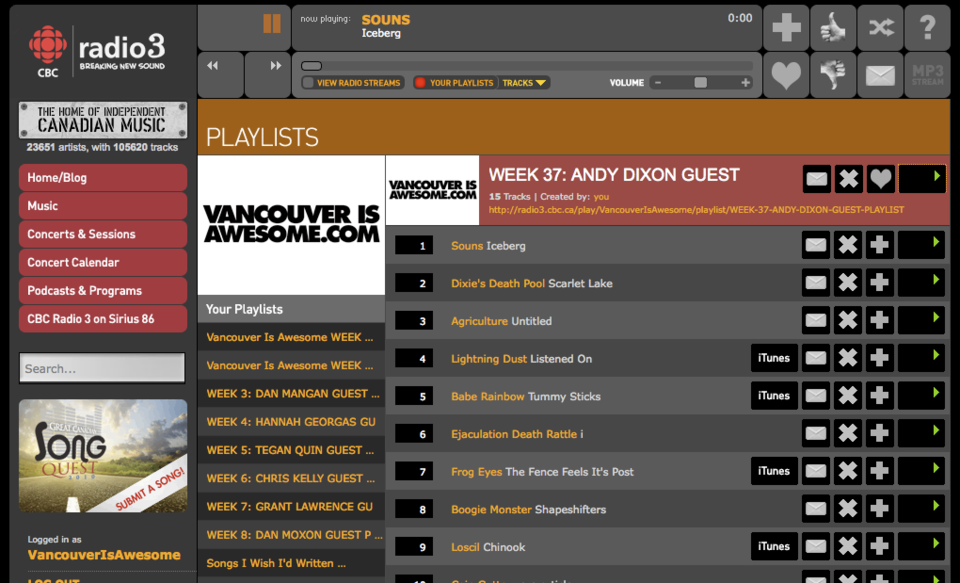Select Songs I Wish I'd Written playlist
Screen dimensions: 960x583
click(291, 563)
